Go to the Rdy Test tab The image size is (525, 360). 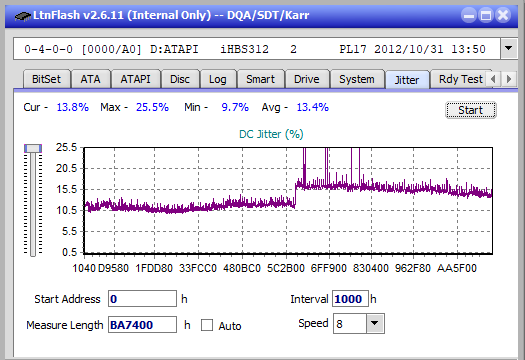[460, 79]
